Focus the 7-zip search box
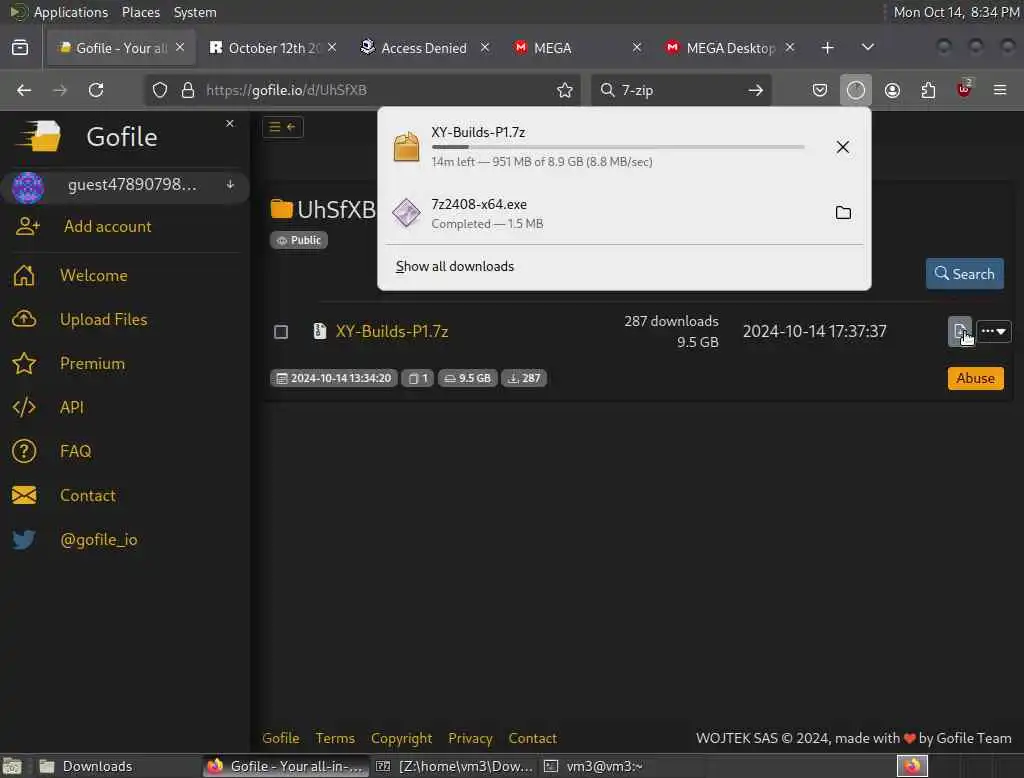1024x778 pixels. point(679,90)
